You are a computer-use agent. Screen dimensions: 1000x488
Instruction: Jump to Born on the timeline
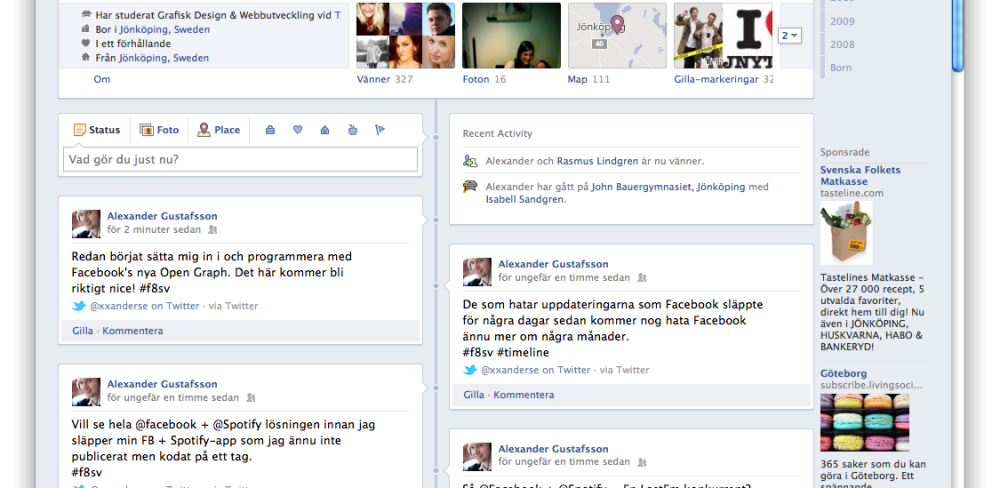841,67
